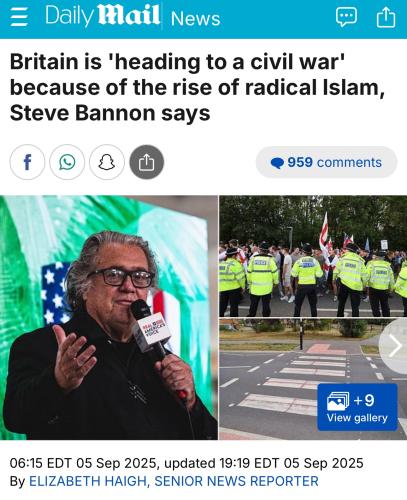Tap the share icon in top header
Image resolution: width=407 pixels, height=500 pixels.
point(386,17)
